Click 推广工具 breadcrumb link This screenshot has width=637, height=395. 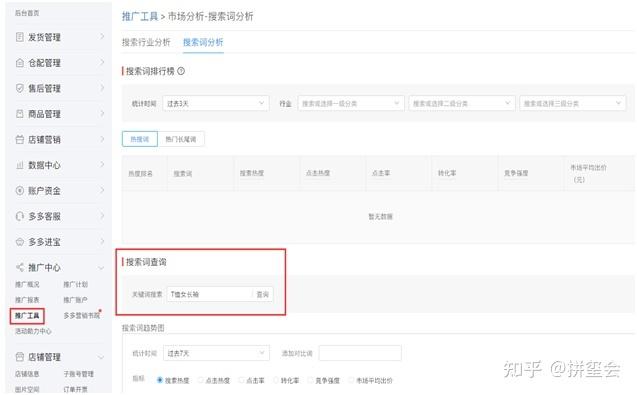pos(140,16)
